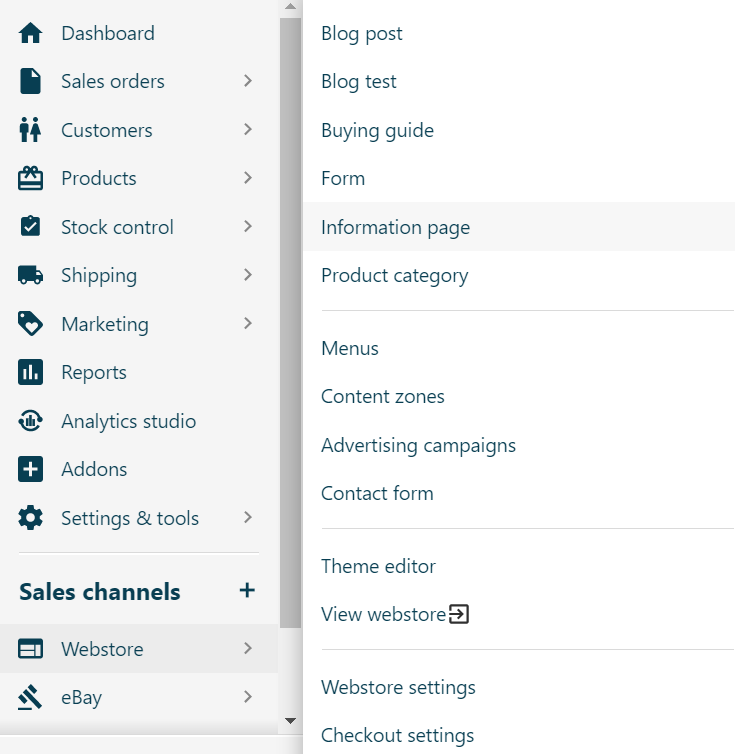Click the Products gift box icon
Image resolution: width=735 pixels, height=754 pixels.
(x=31, y=178)
